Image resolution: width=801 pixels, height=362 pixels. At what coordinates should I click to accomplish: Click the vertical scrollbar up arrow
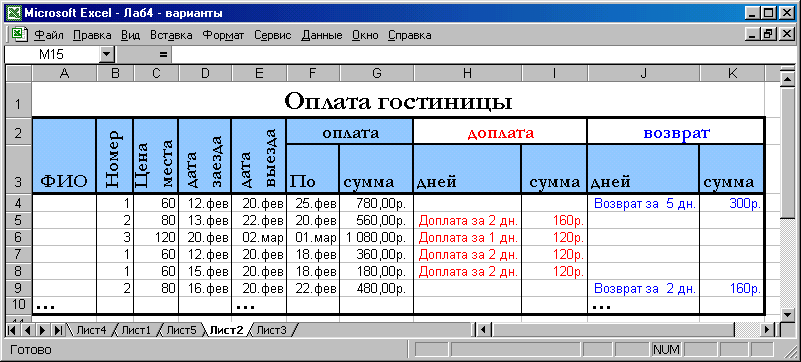pos(788,78)
